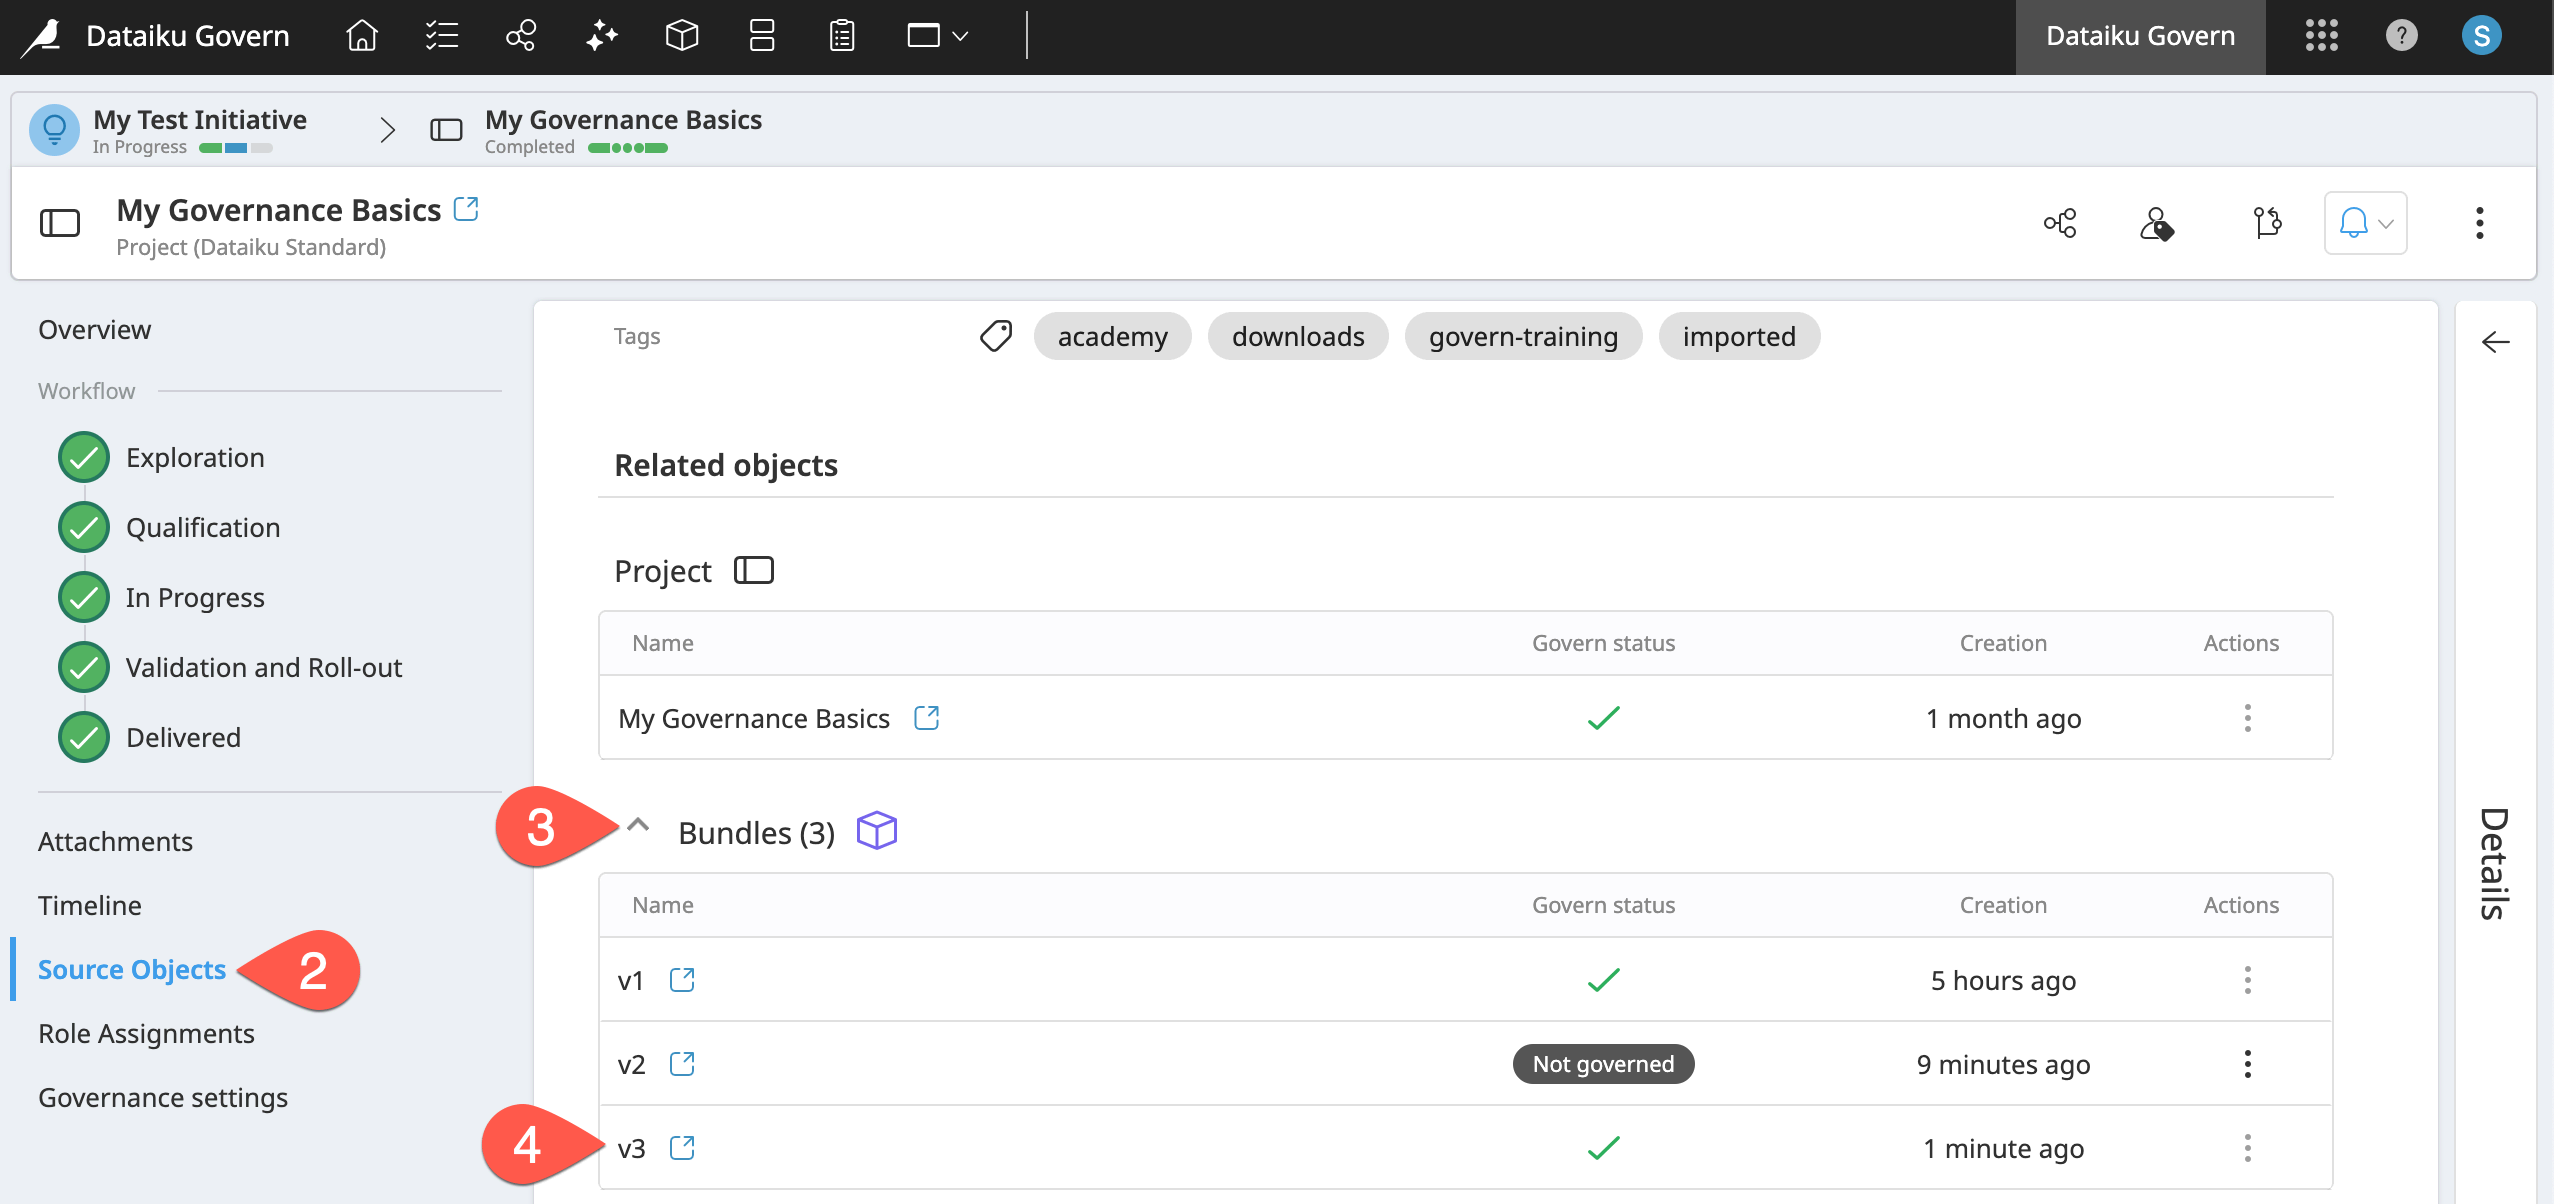Click the v3 bundle name

[631, 1149]
